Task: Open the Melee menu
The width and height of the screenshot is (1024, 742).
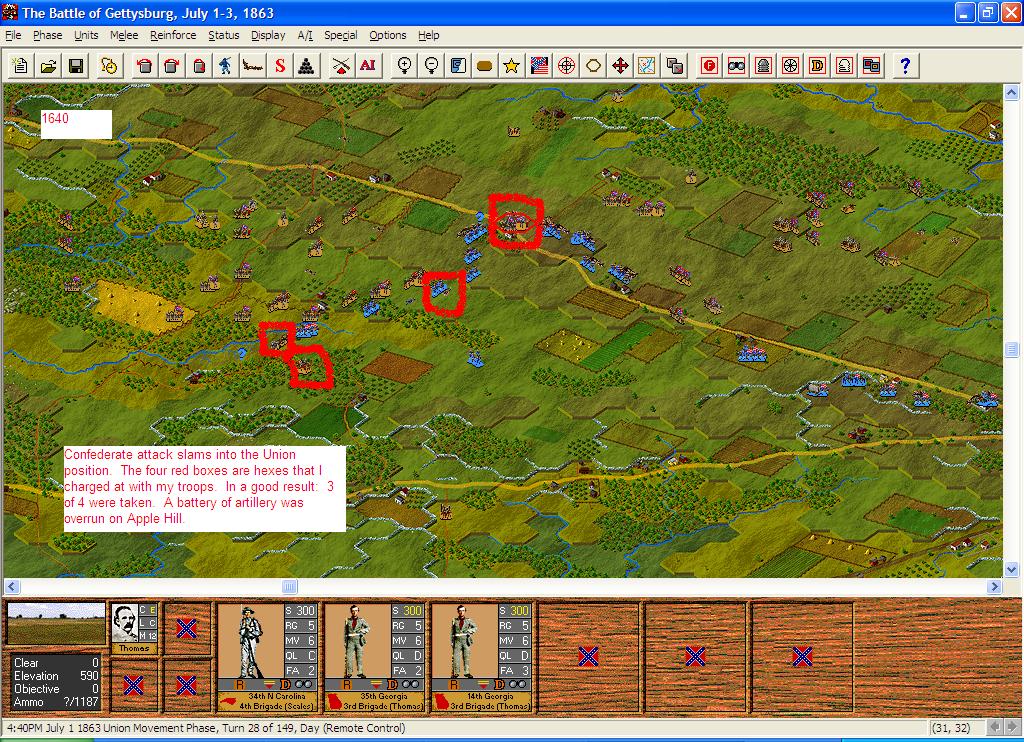Action: [x=124, y=35]
